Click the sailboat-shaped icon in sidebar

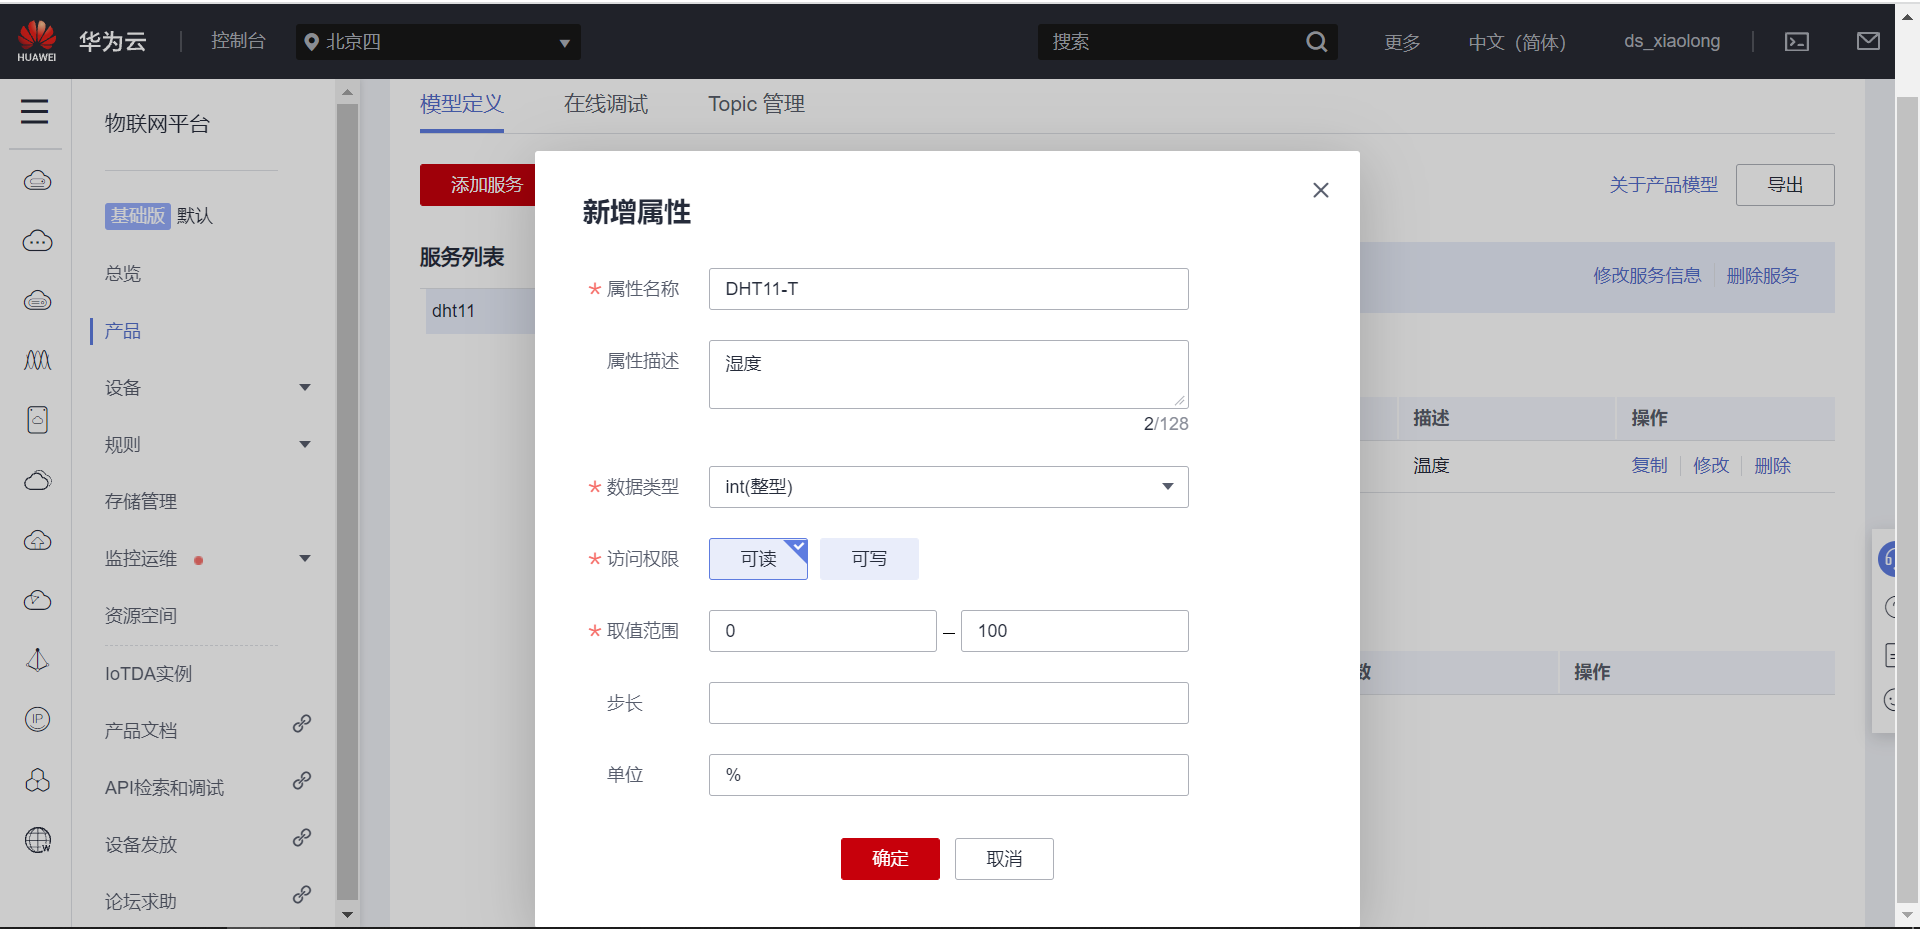(x=38, y=660)
